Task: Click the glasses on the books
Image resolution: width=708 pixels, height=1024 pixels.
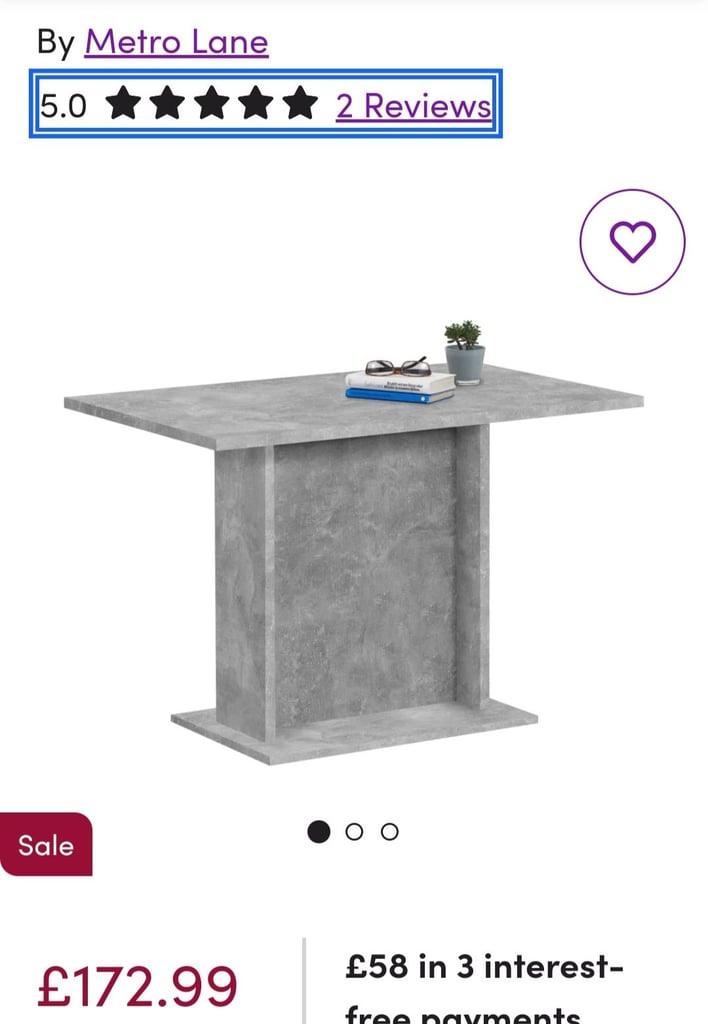Action: pos(398,367)
